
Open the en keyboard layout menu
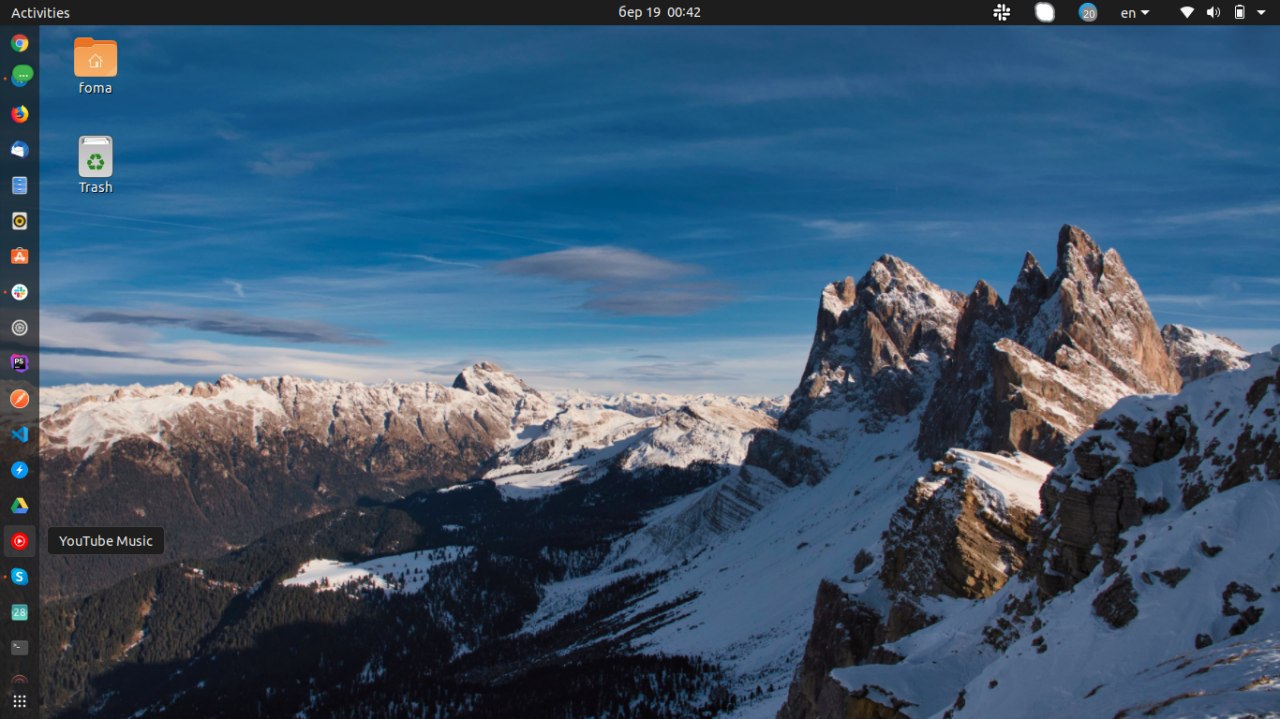click(1134, 13)
